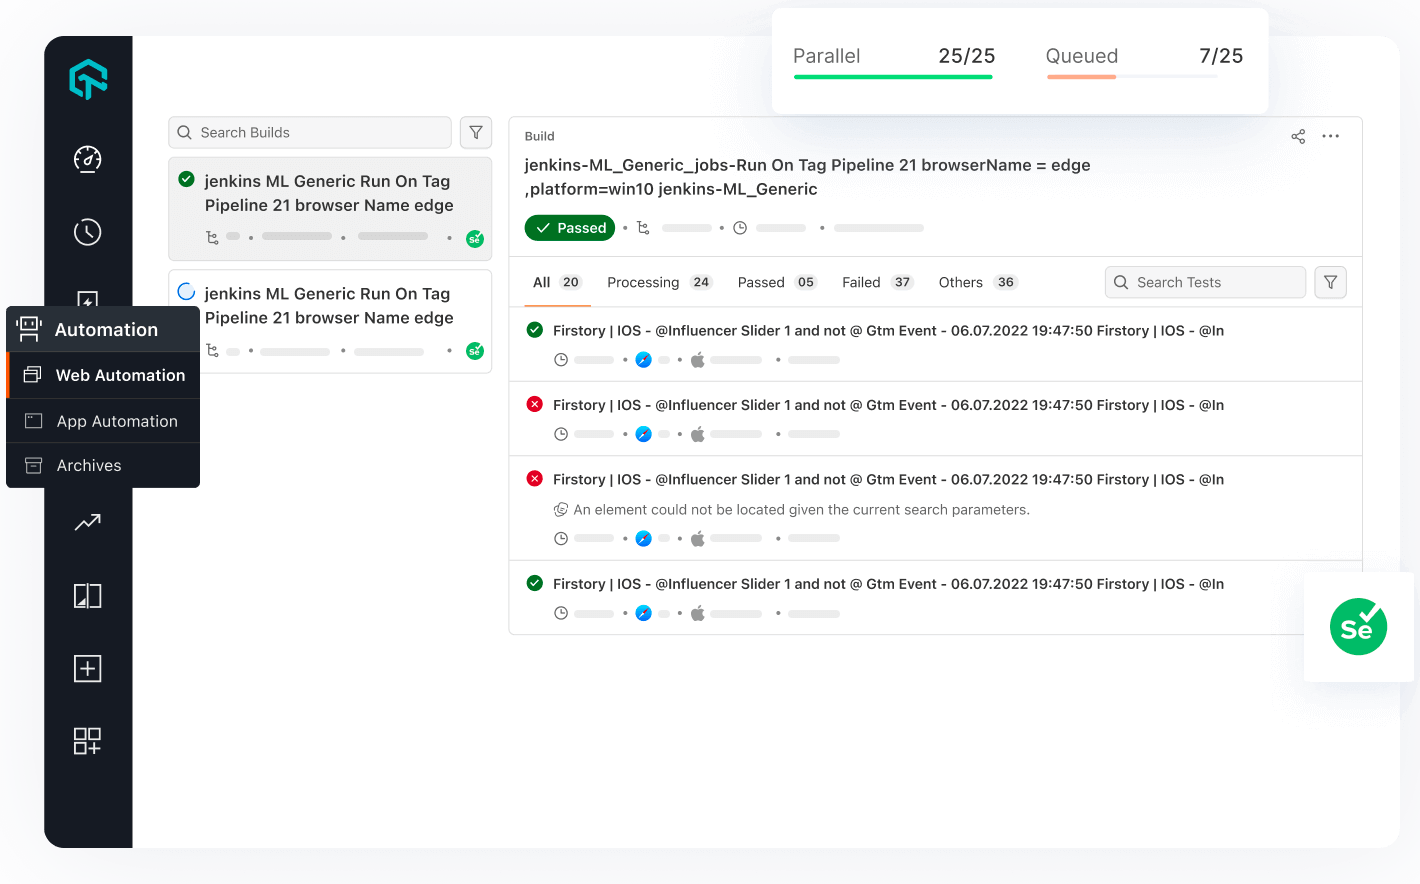Image resolution: width=1420 pixels, height=884 pixels.
Task: Switch to the Processing tab
Action: 657,282
